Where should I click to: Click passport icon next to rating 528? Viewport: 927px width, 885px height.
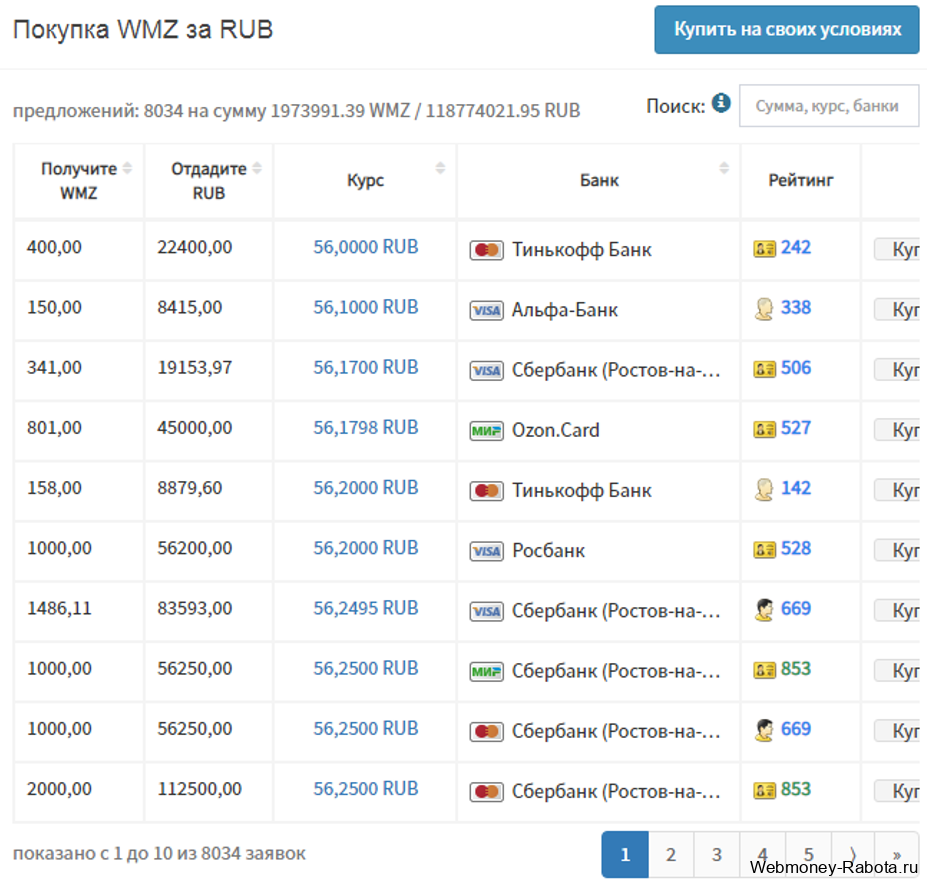(764, 550)
